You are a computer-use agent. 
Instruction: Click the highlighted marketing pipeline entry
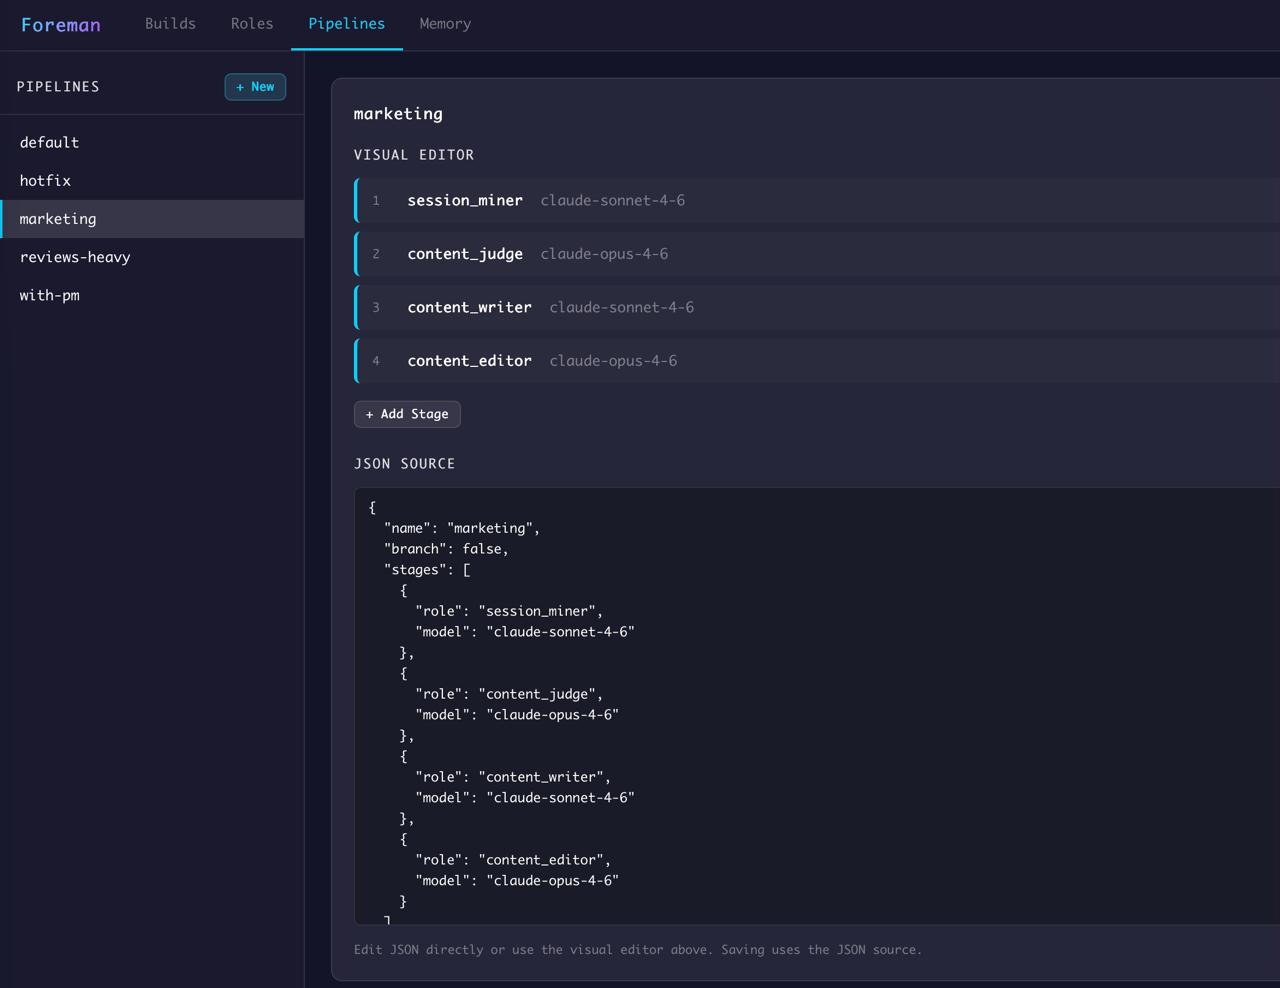point(58,219)
